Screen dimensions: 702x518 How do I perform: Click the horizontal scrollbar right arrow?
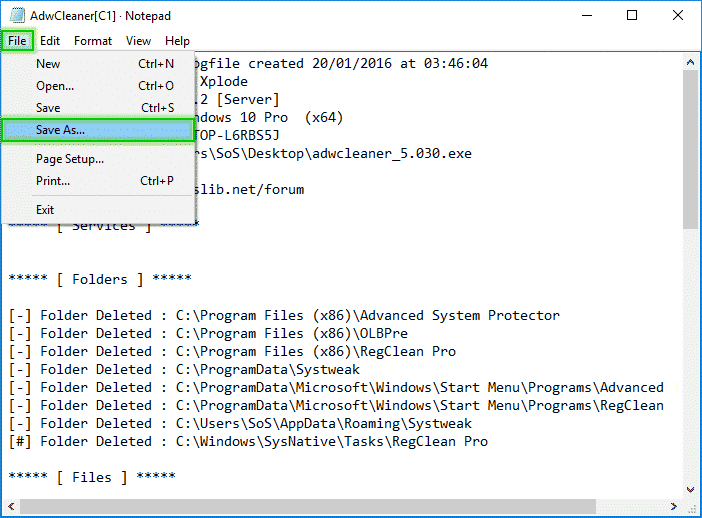pyautogui.click(x=674, y=505)
